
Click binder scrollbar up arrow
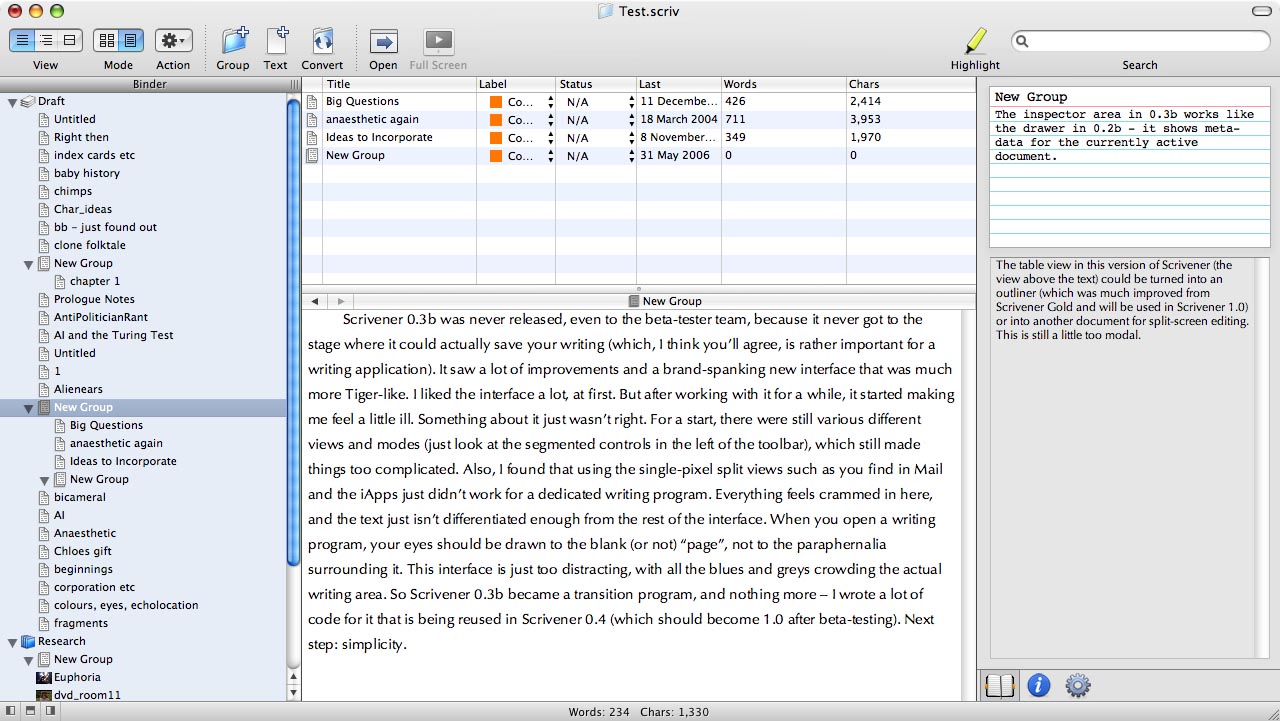[x=293, y=677]
